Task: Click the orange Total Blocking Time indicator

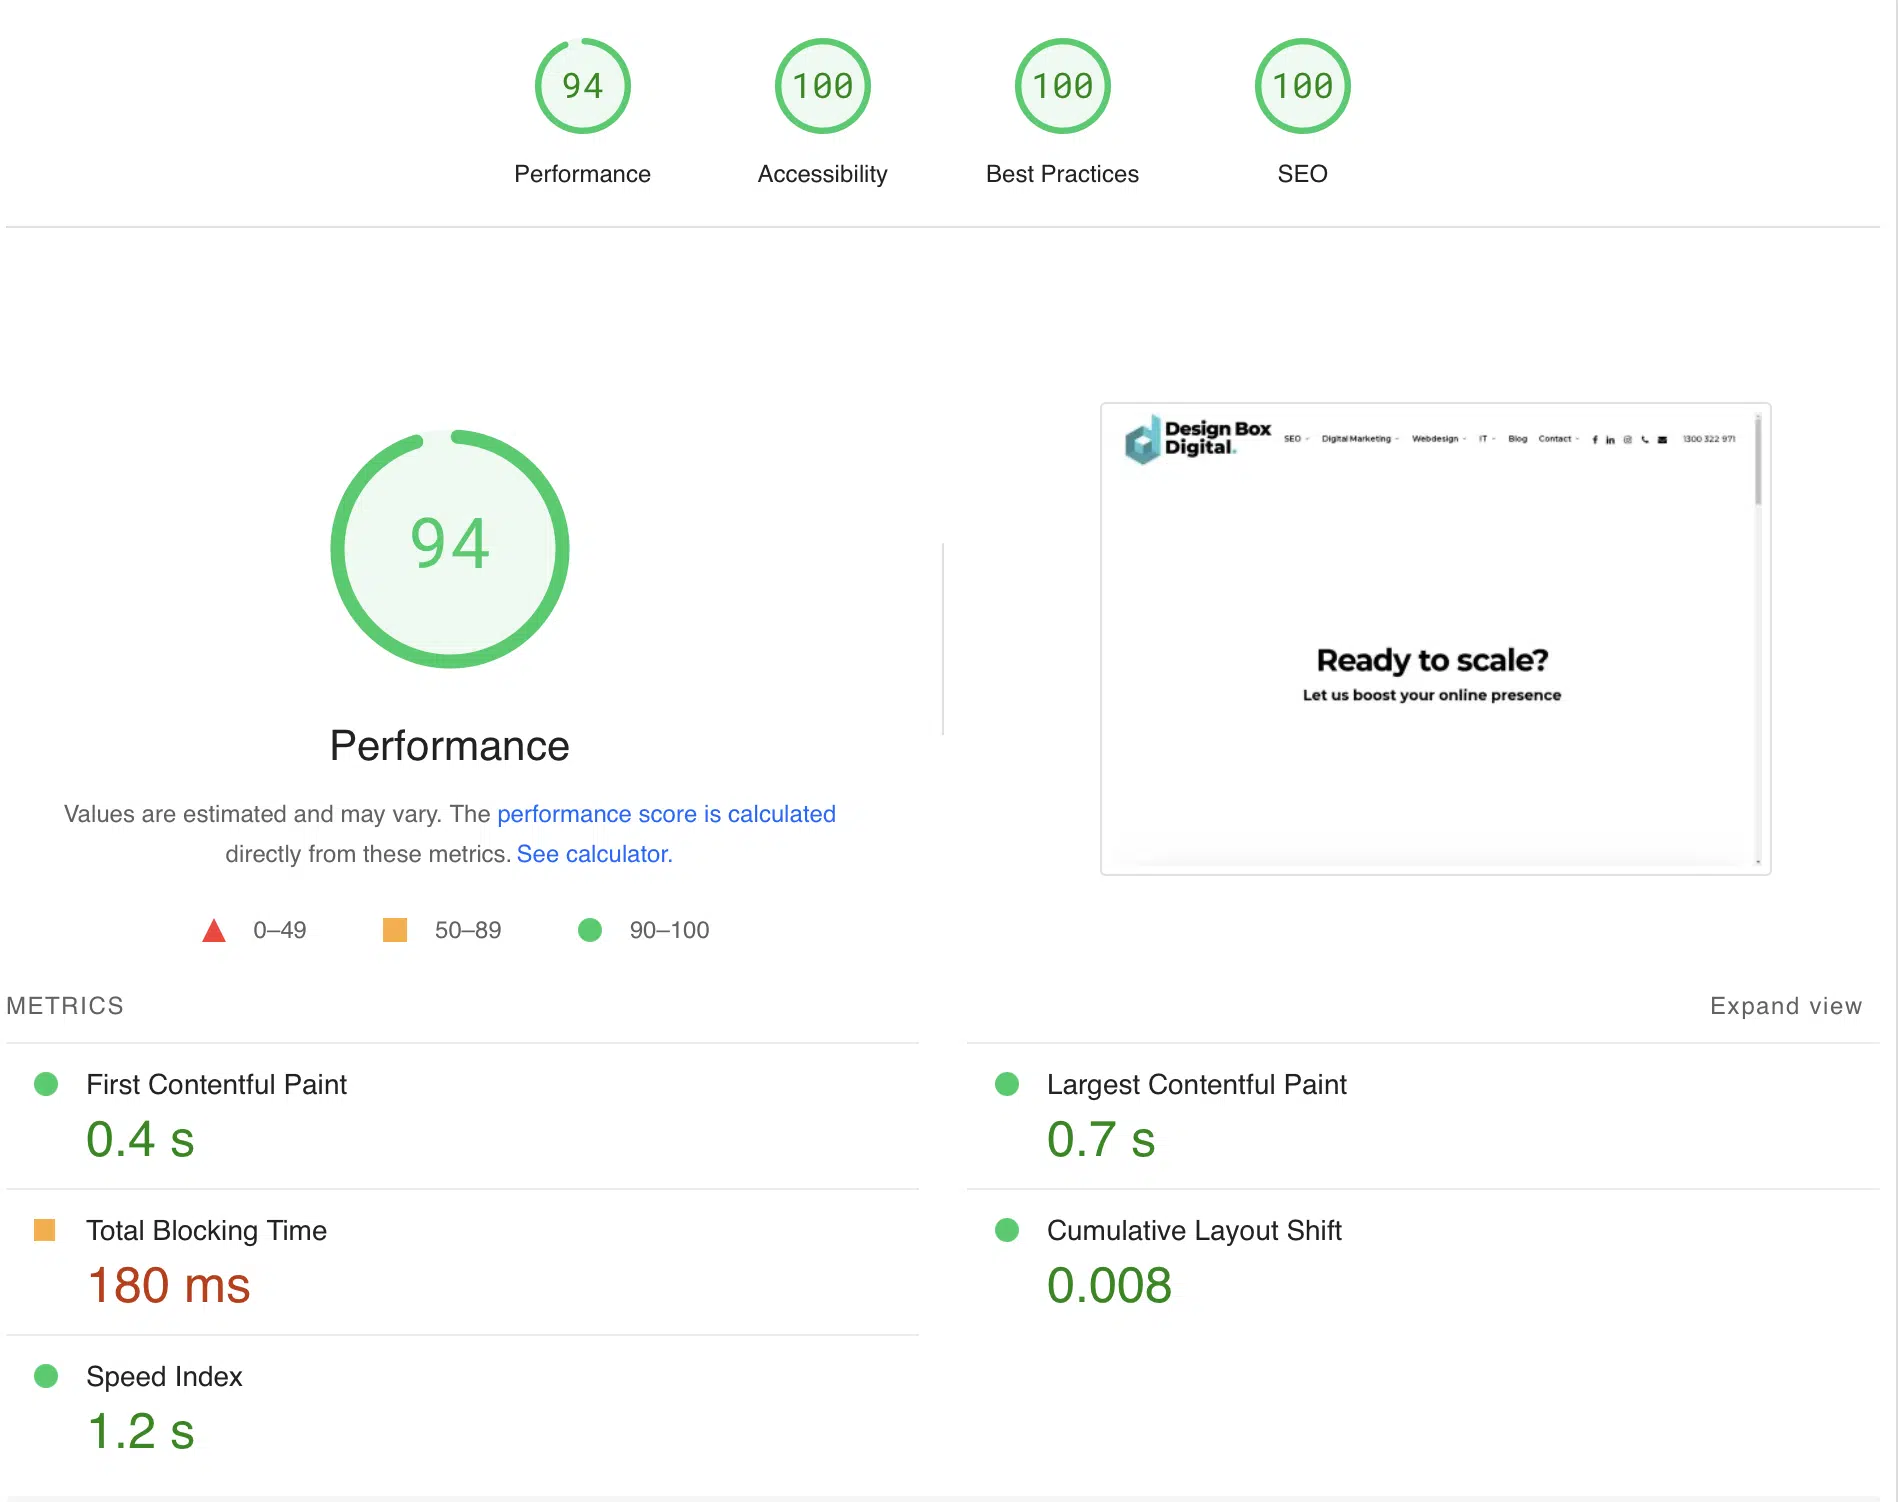Action: coord(45,1230)
